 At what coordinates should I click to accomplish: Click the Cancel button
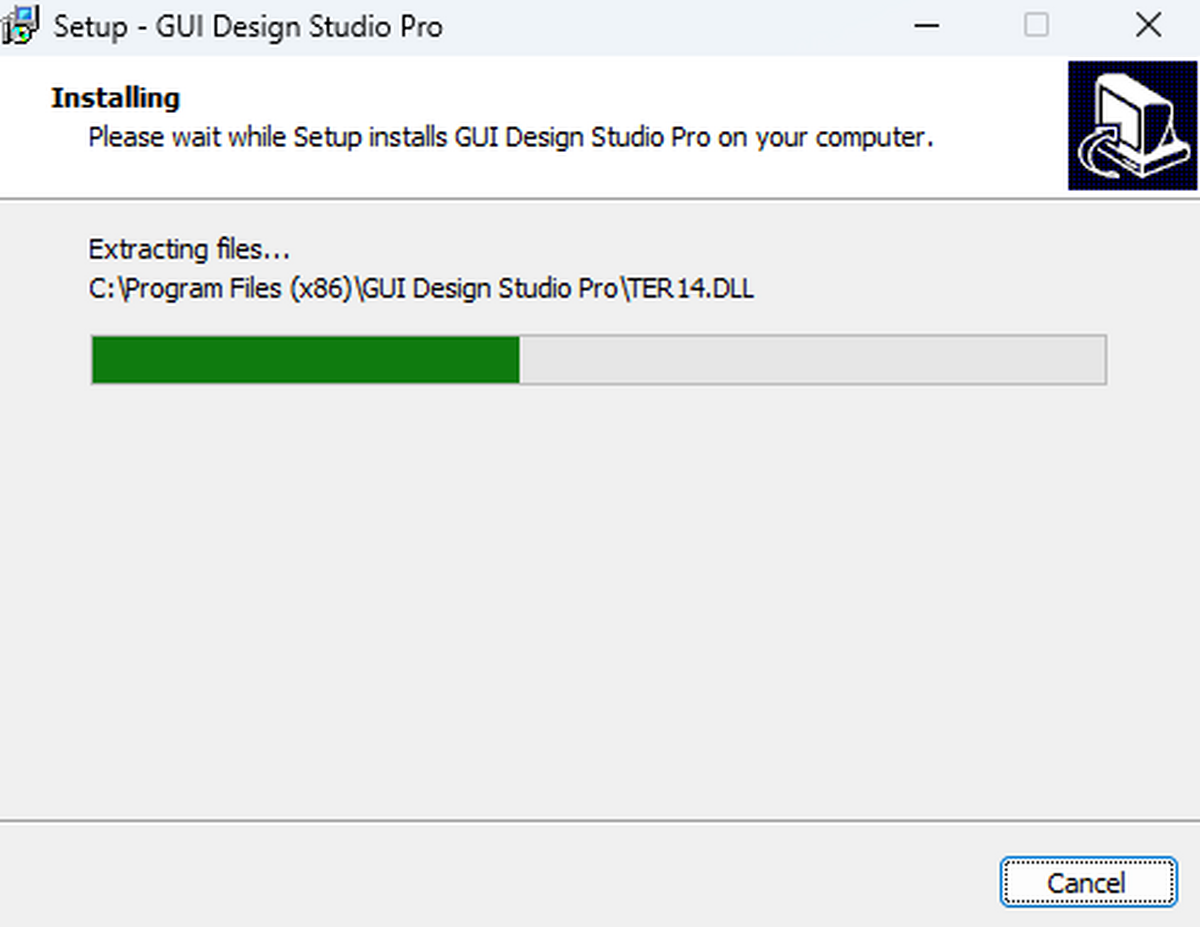(x=1087, y=883)
